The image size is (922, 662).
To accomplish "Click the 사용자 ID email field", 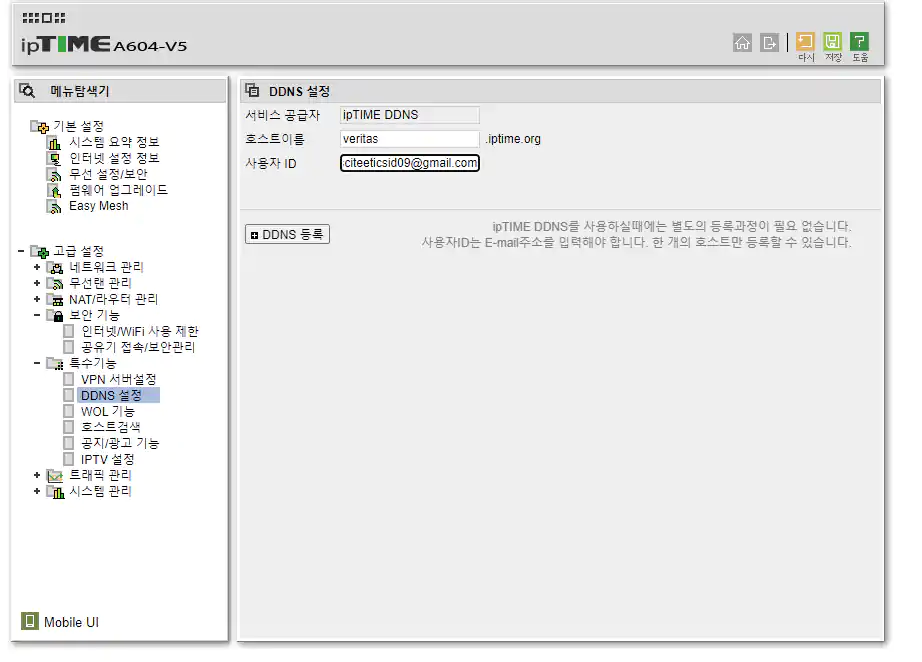I will coord(409,163).
